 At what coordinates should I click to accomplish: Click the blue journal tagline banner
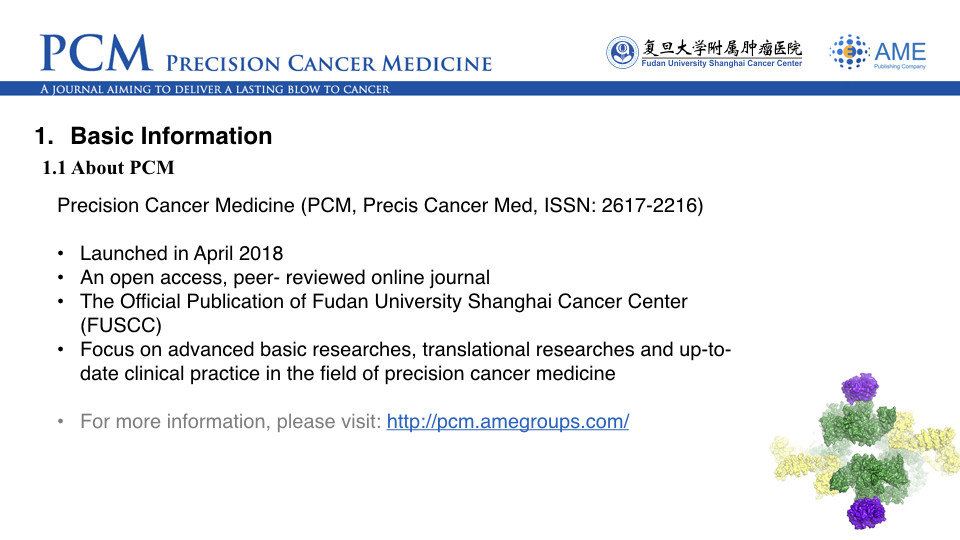(480, 89)
